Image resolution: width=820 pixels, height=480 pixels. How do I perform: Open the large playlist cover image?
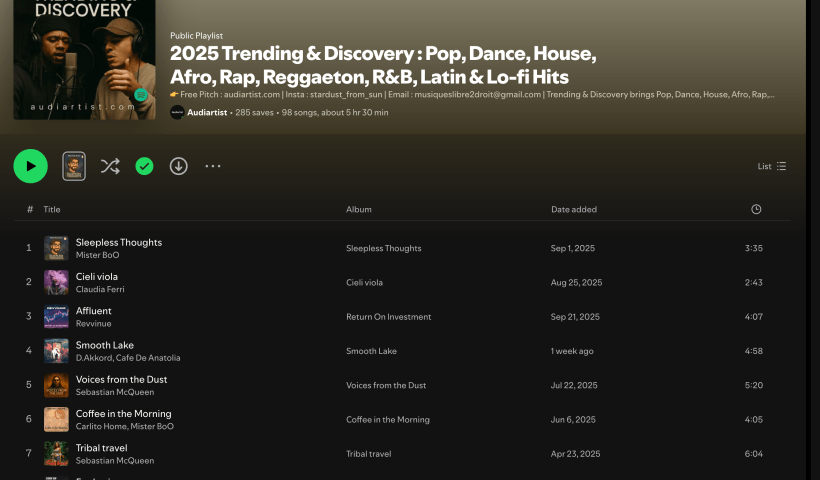click(84, 60)
